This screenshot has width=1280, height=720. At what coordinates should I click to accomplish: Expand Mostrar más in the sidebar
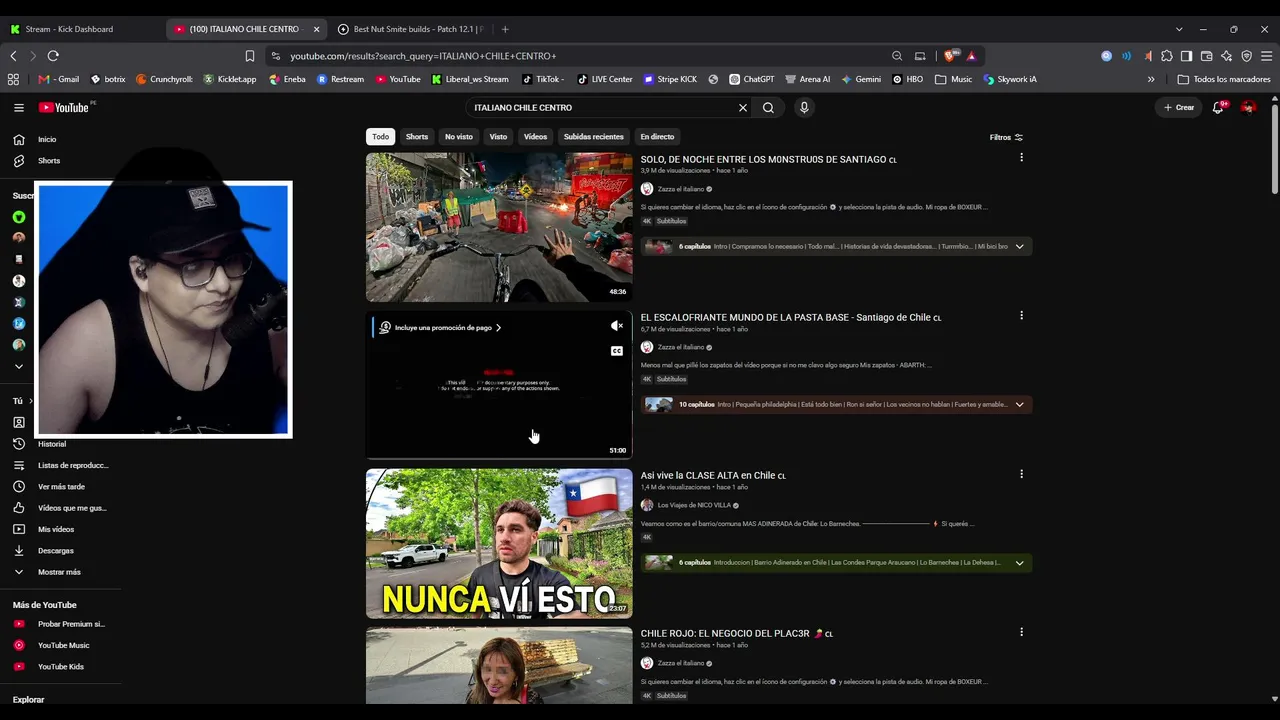pos(59,572)
